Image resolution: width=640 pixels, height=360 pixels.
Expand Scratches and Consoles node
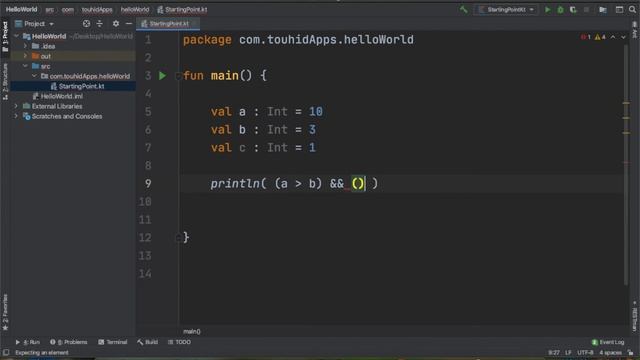(x=16, y=116)
